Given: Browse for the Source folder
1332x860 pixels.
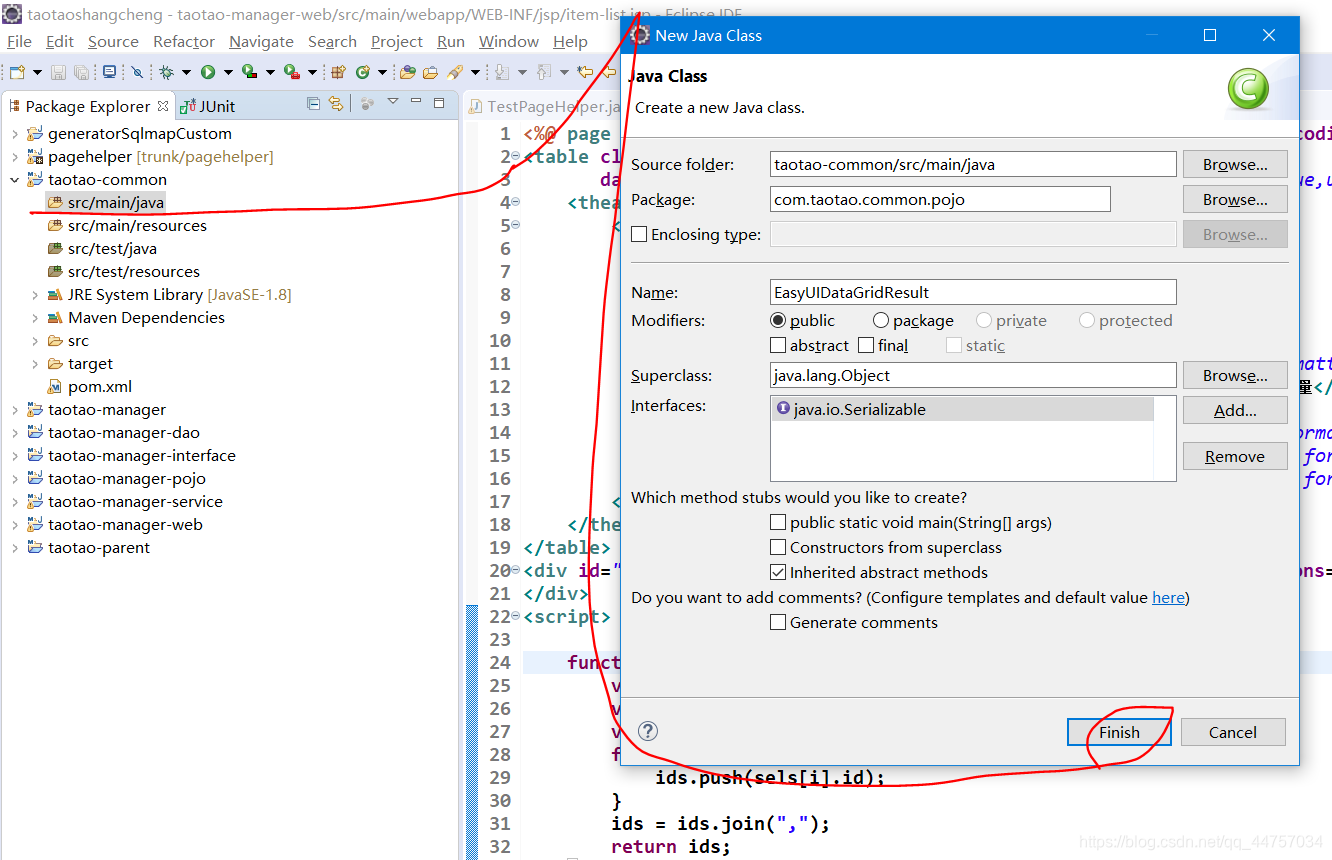Looking at the screenshot, I should pos(1235,164).
